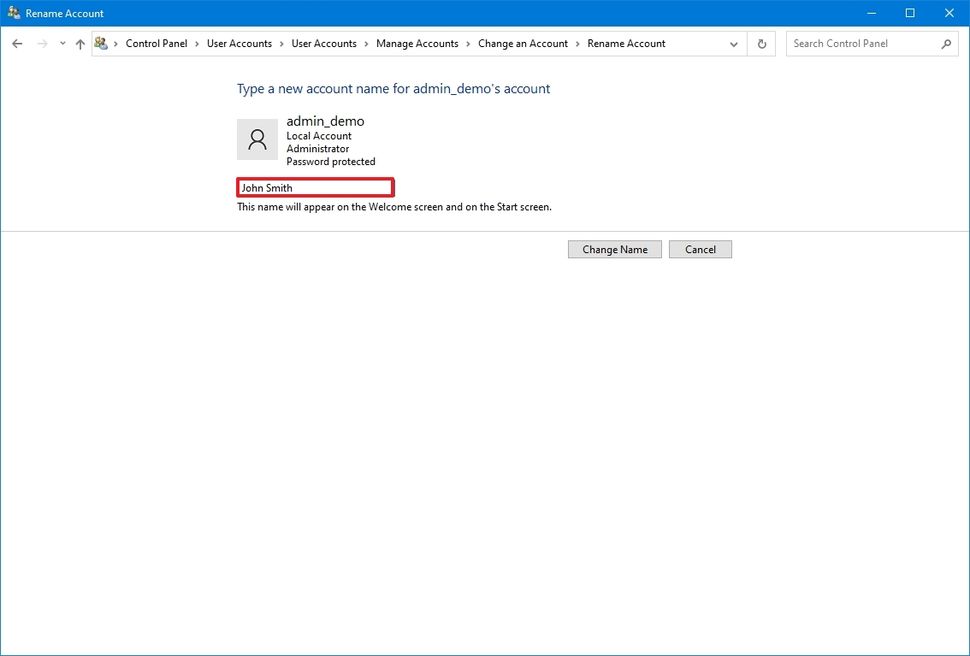Click the Rename Account title bar icon
The image size is (970, 656).
[14, 13]
